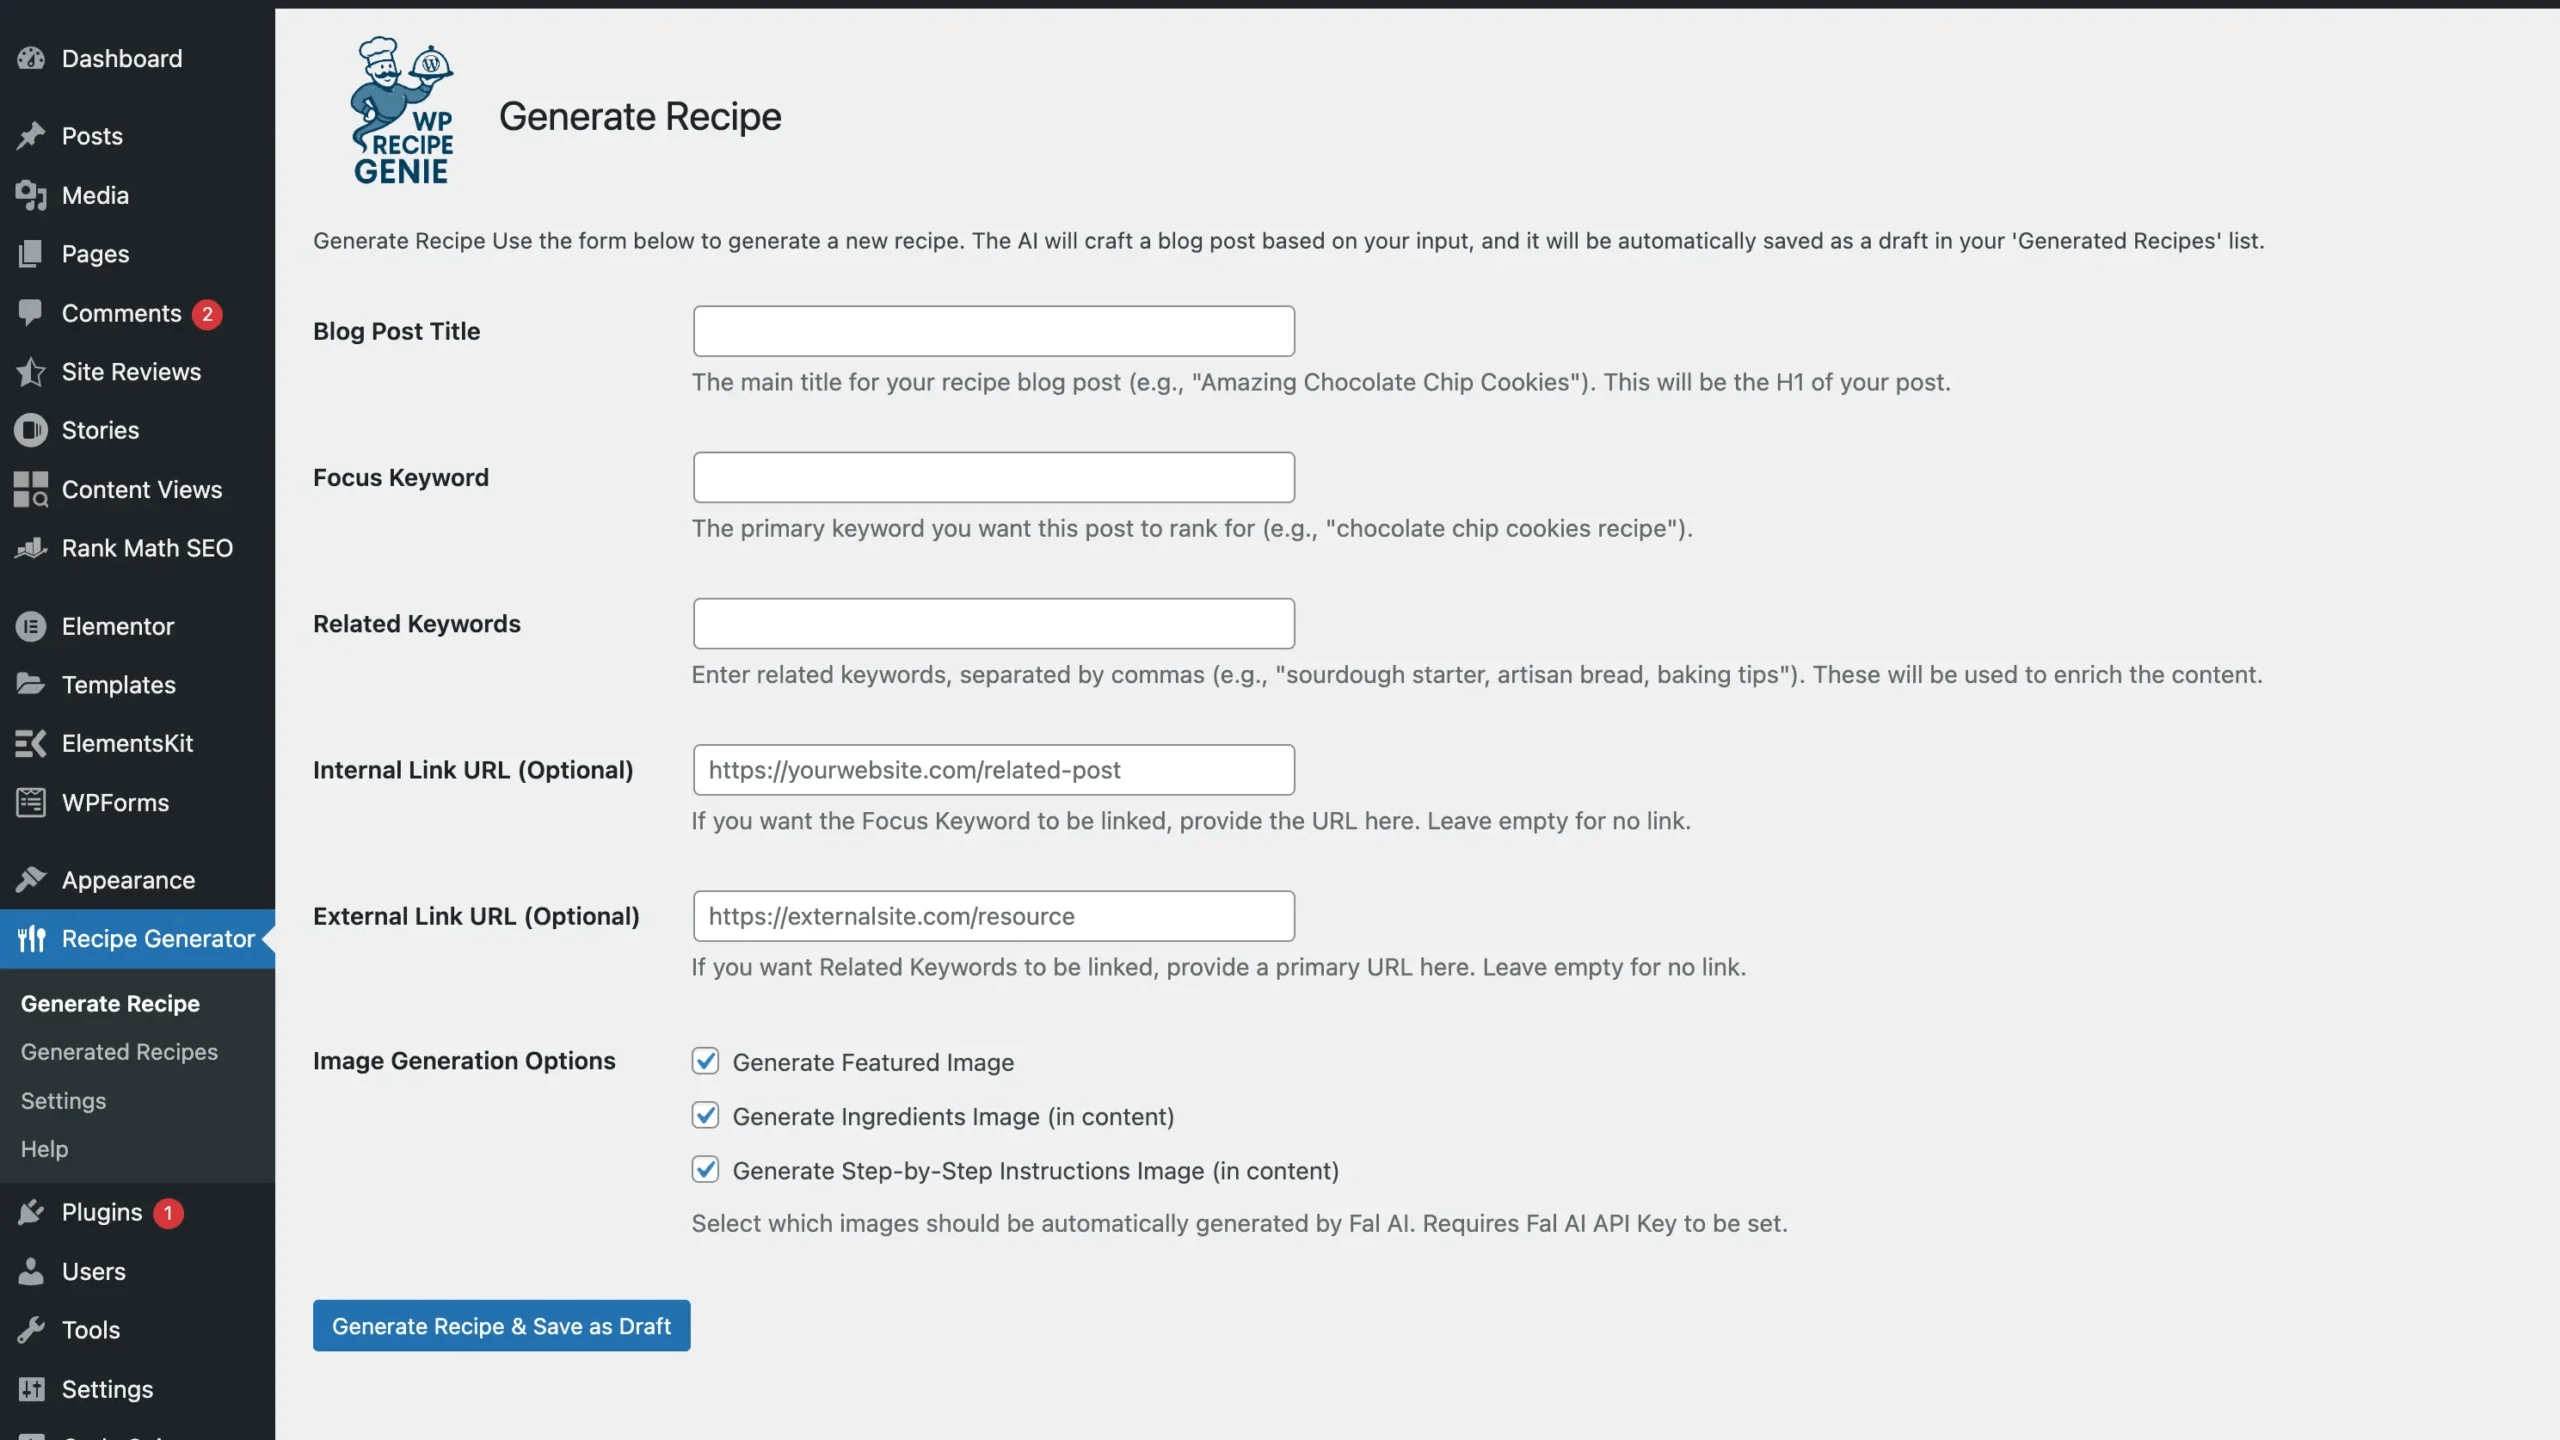Screen dimensions: 2560x1440
Task: Click the Comments count badge 2
Action: pyautogui.click(x=207, y=314)
